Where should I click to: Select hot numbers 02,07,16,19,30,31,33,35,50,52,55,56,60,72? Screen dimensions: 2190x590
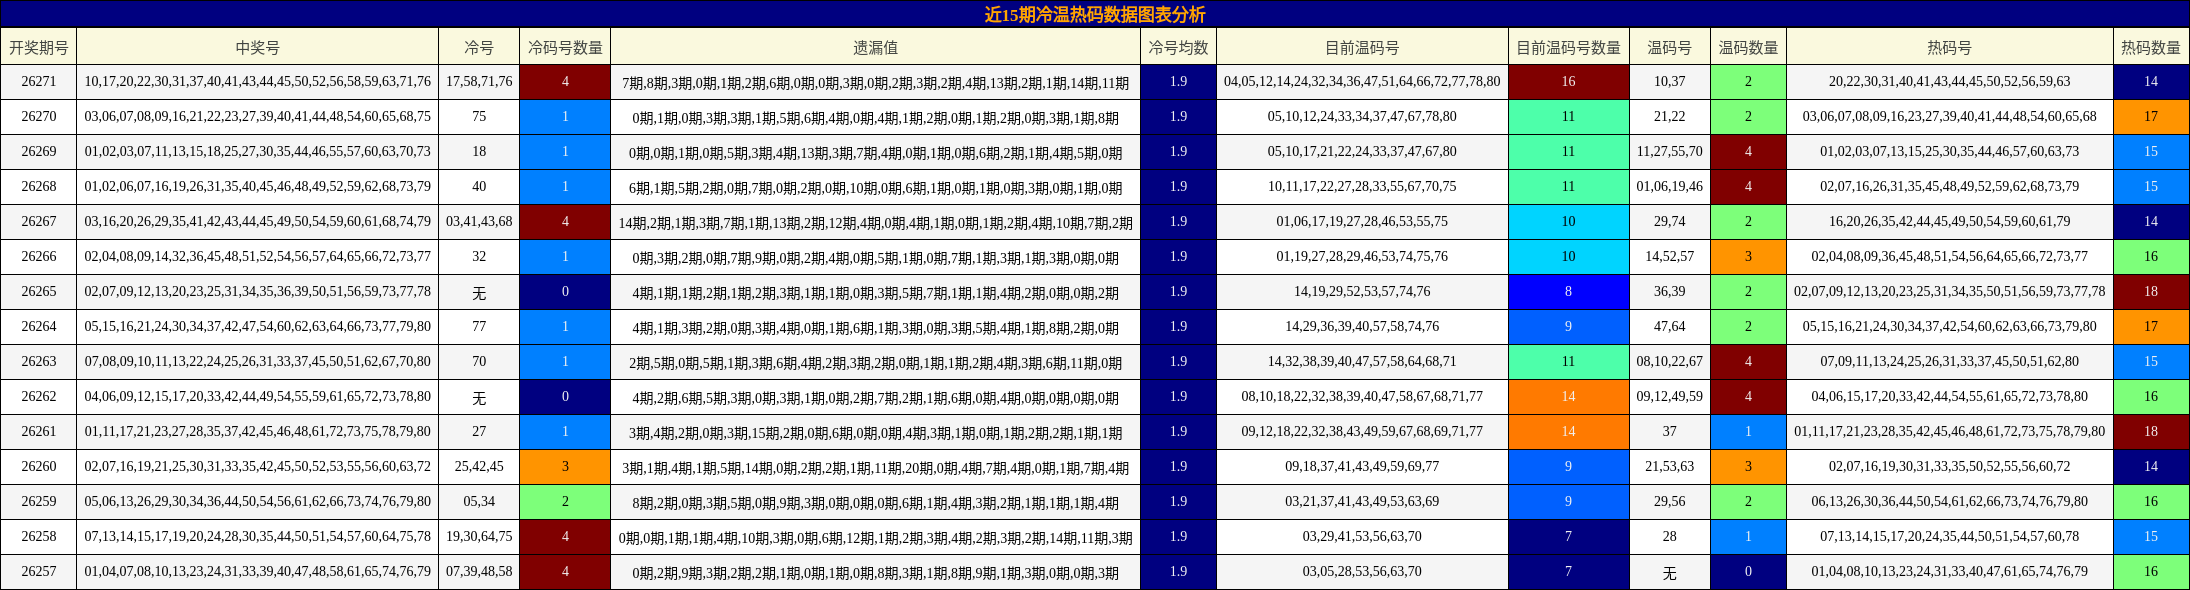click(x=1949, y=467)
